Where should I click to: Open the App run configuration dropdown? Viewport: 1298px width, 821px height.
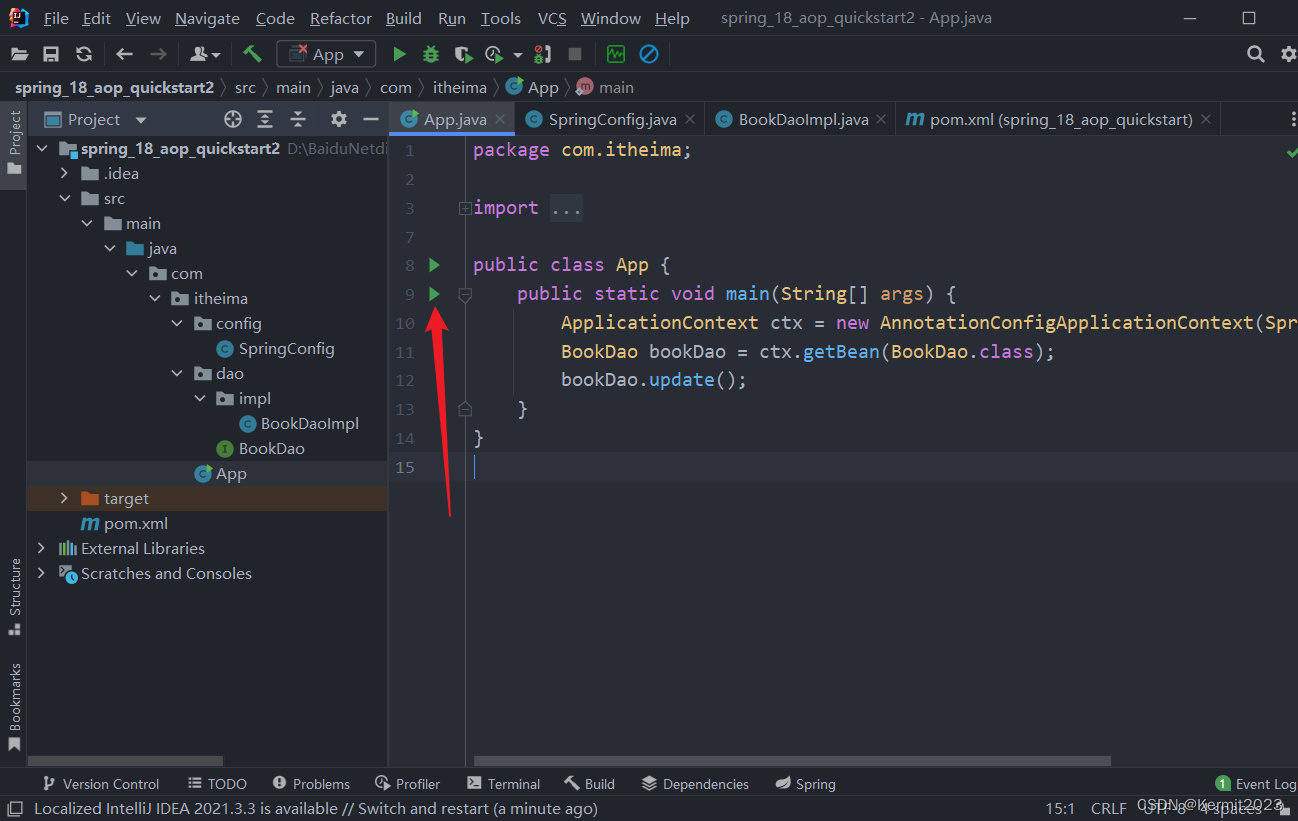(x=326, y=54)
